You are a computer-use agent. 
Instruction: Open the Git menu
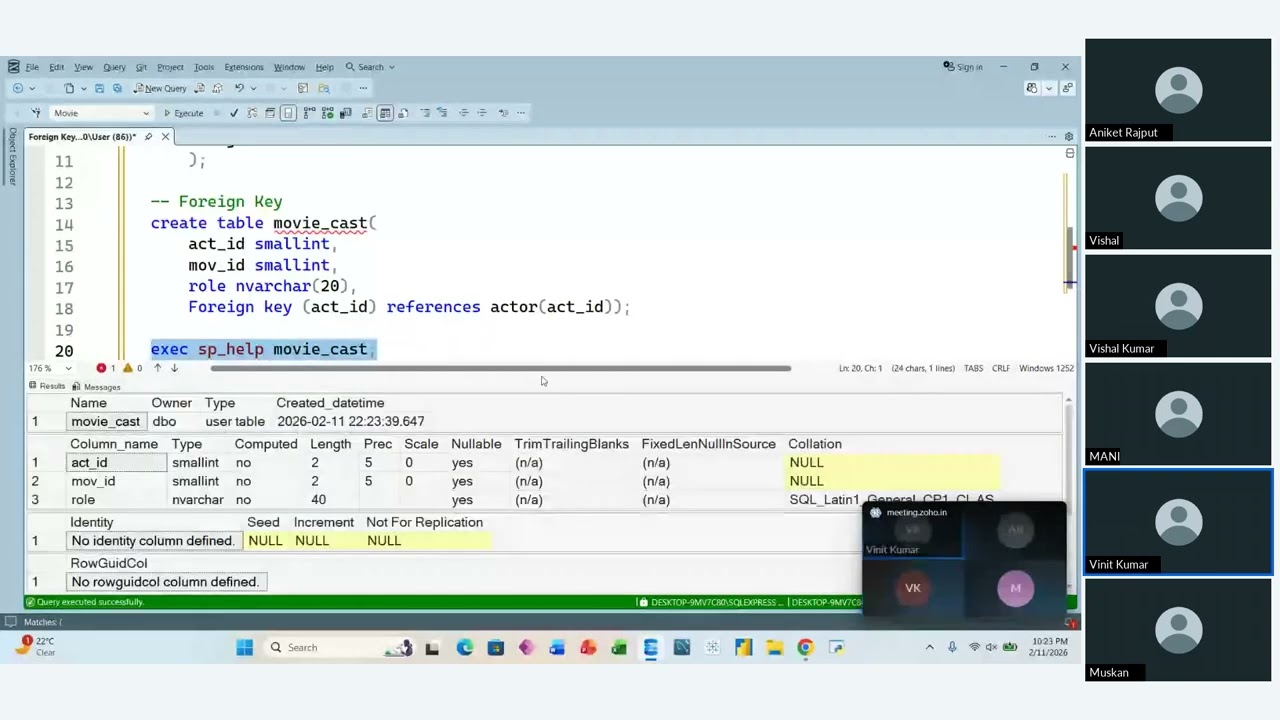tap(141, 67)
